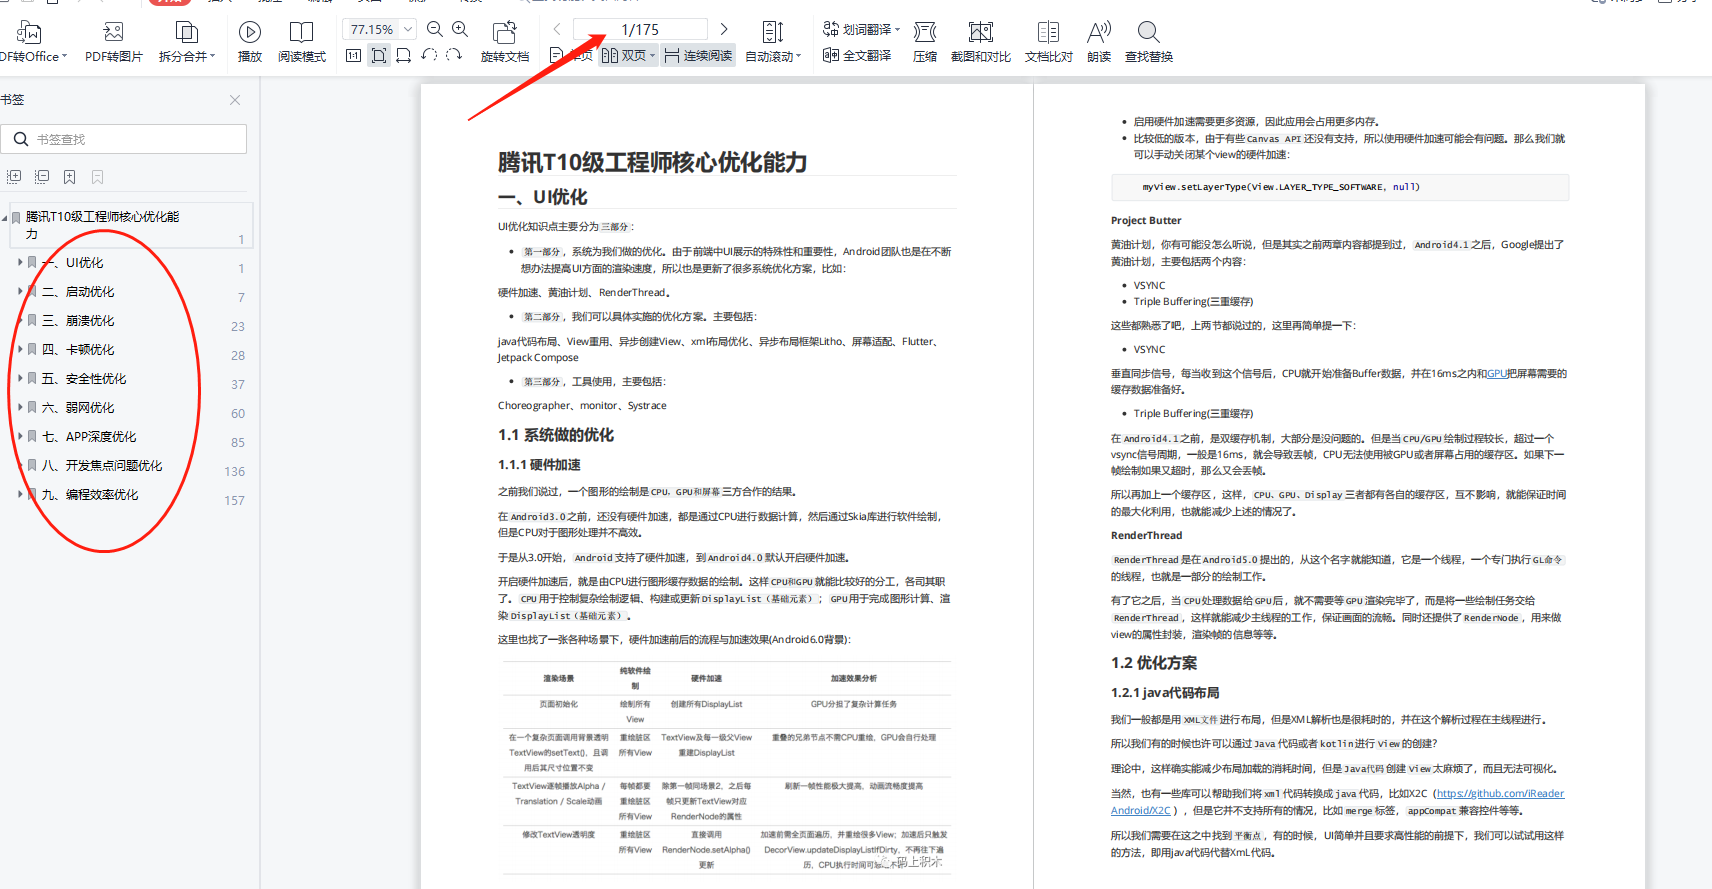Open the GPU hyperlink in VSYNC paragraph

pos(1497,373)
